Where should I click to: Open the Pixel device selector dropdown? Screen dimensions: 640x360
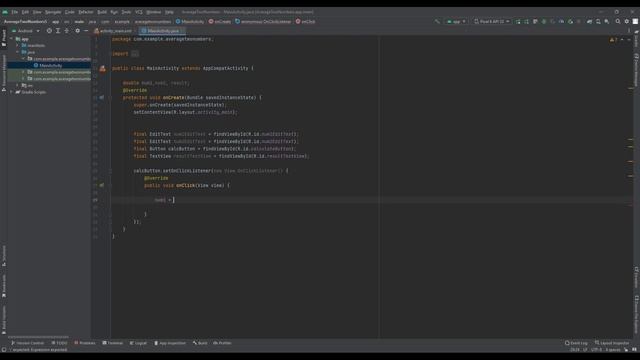(492, 21)
